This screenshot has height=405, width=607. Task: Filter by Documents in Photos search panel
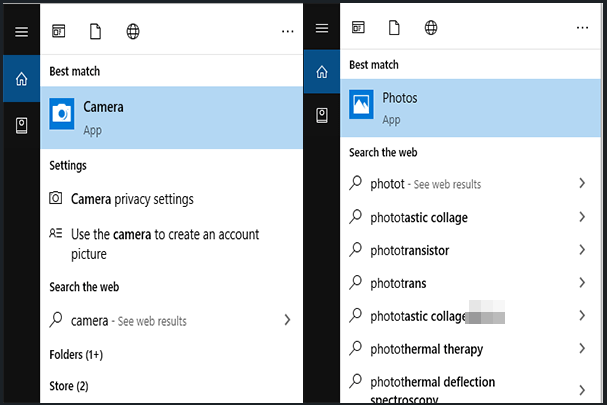394,27
